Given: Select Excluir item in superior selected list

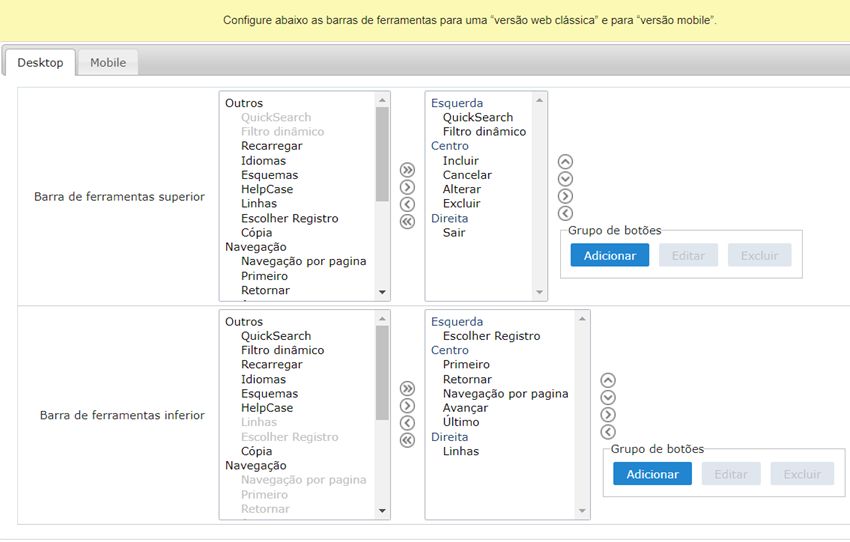Looking at the screenshot, I should pos(461,203).
